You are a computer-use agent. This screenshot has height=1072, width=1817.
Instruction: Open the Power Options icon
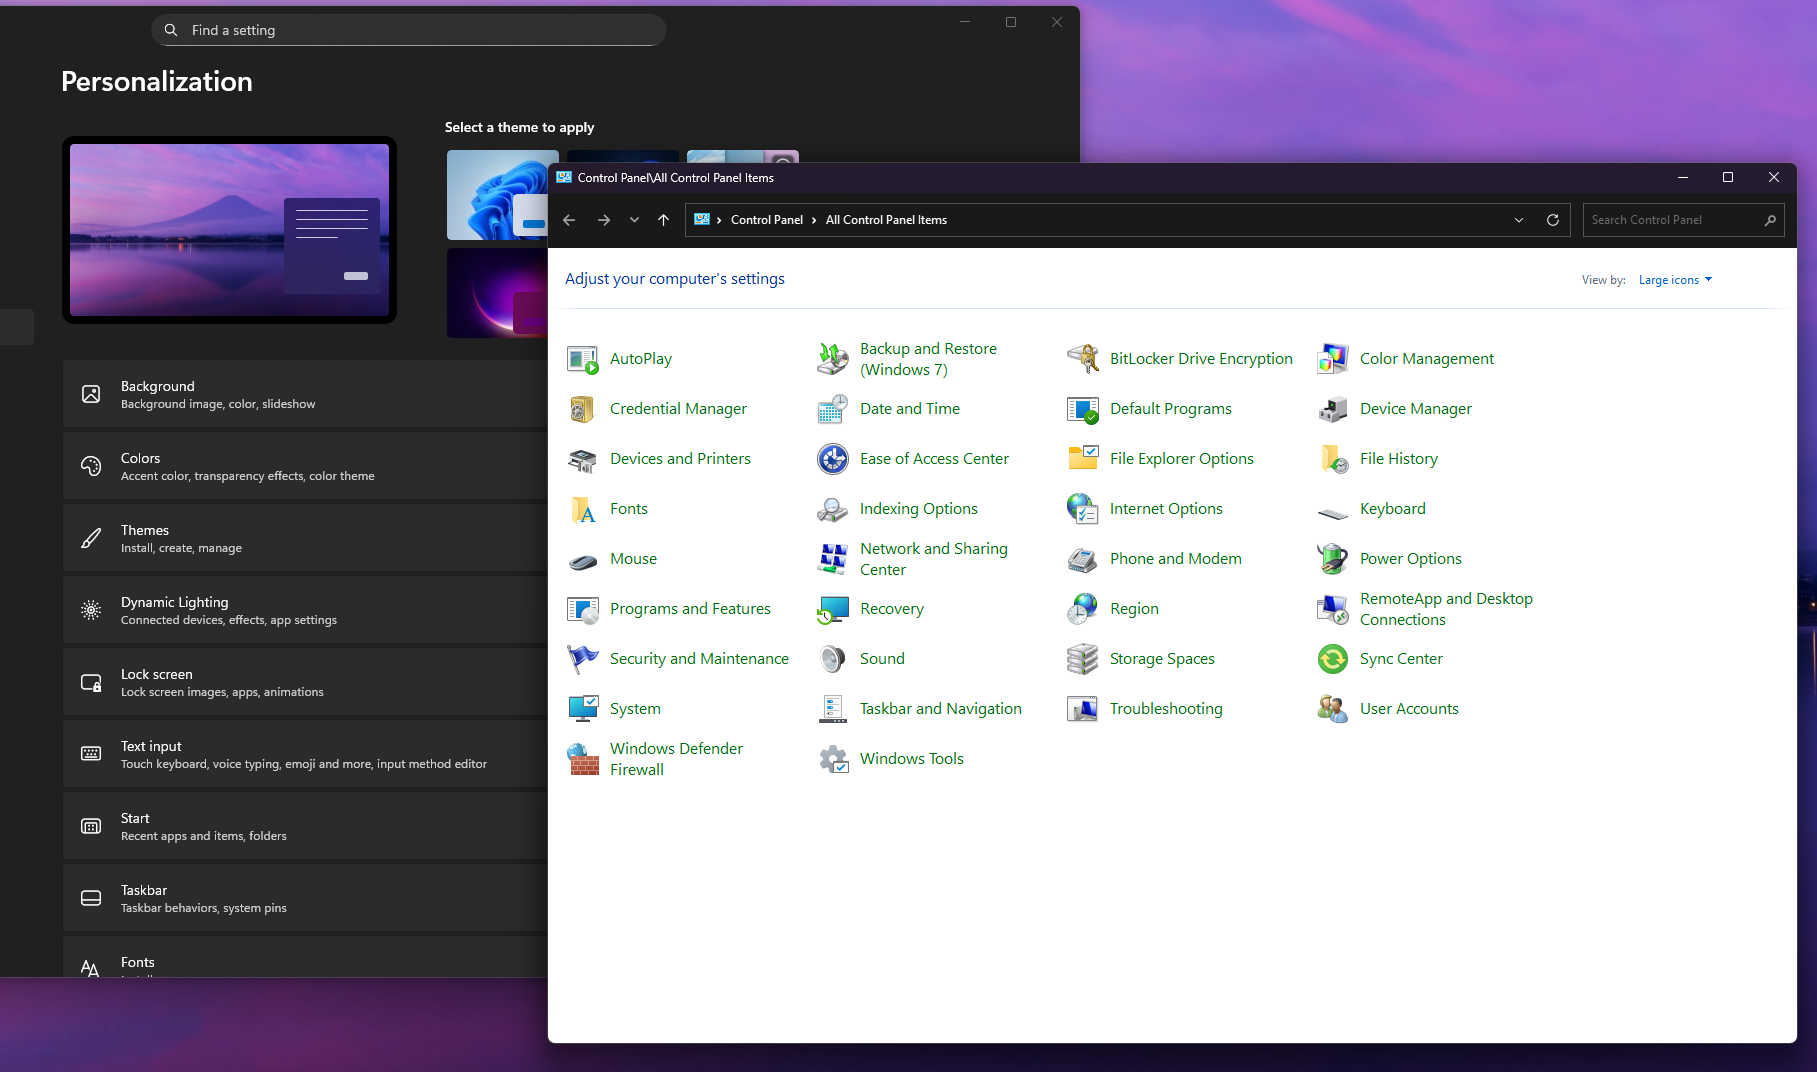tap(1332, 559)
